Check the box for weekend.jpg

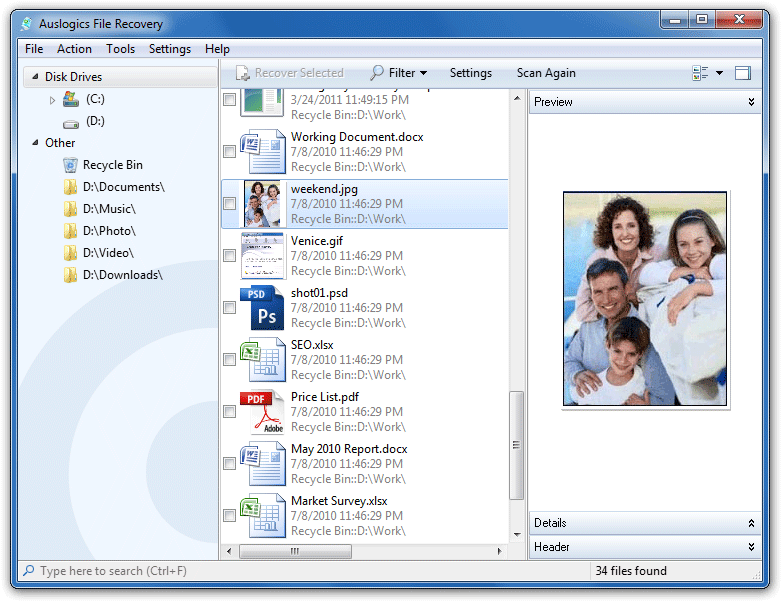[229, 203]
